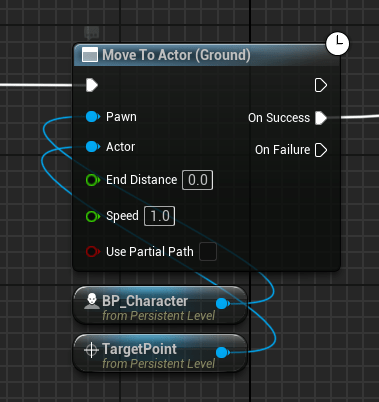Click the green Speed pin
Viewport: 379px width, 402px height.
coord(93,216)
